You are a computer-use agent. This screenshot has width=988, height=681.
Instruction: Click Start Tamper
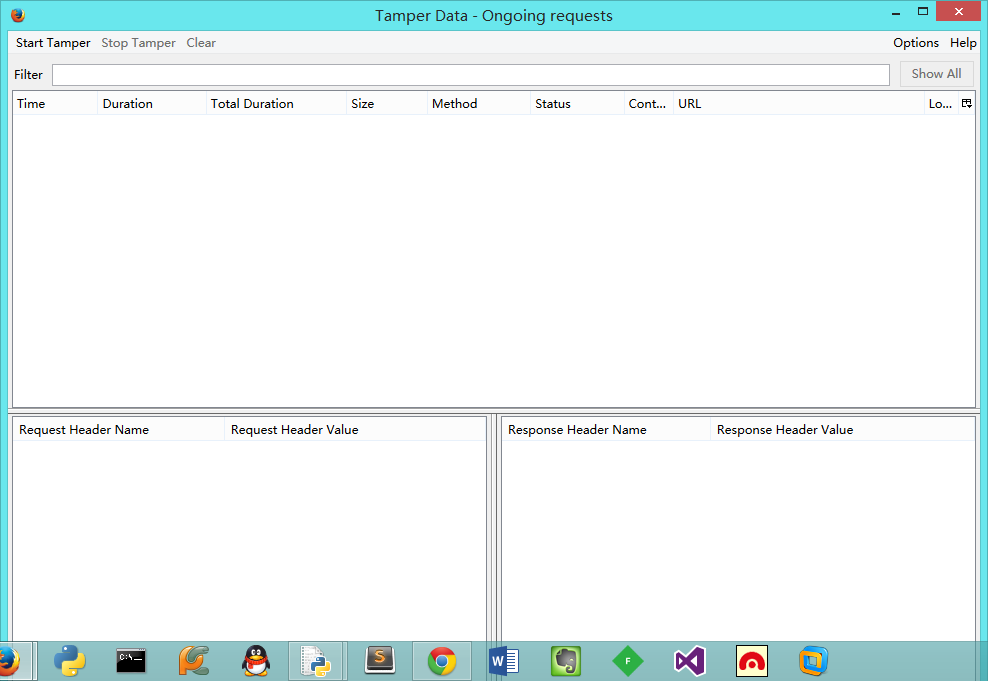coord(53,43)
